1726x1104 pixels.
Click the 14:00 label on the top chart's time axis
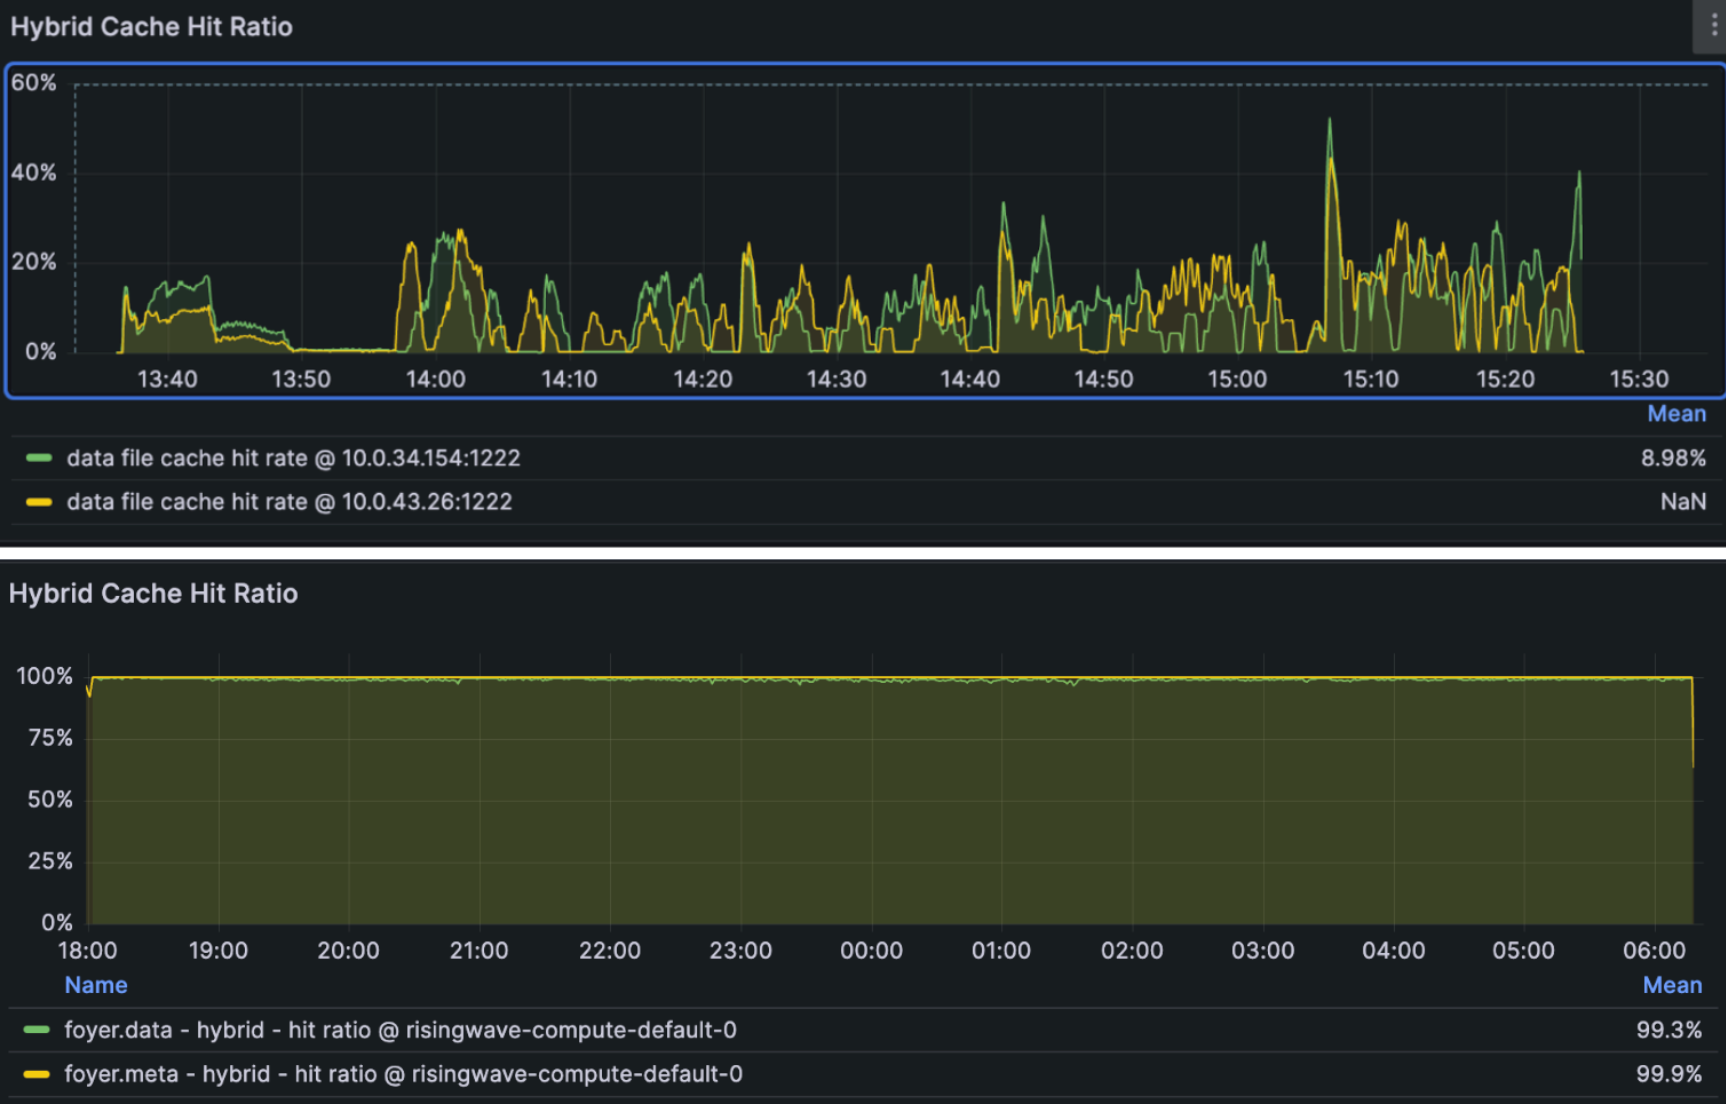pos(435,380)
